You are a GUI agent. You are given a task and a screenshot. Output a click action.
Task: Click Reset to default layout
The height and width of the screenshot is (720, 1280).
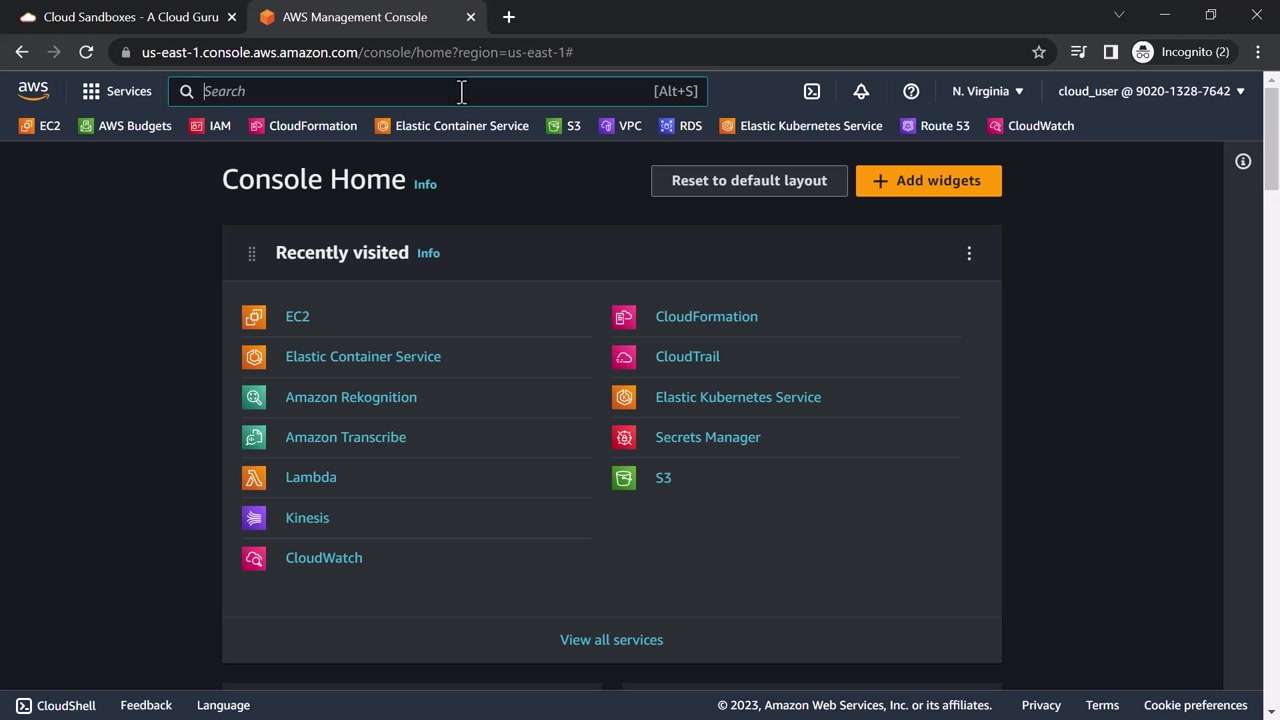point(749,181)
